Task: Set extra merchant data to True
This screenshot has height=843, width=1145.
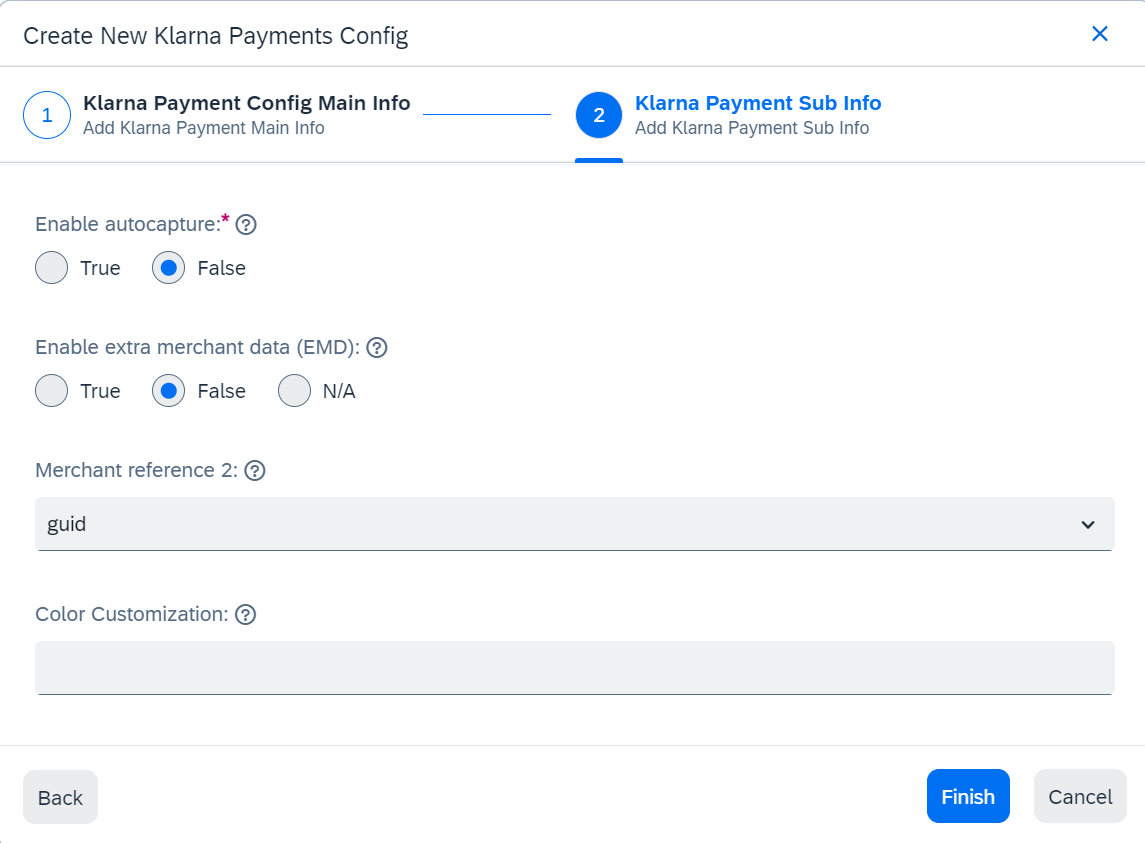Action: click(x=52, y=392)
